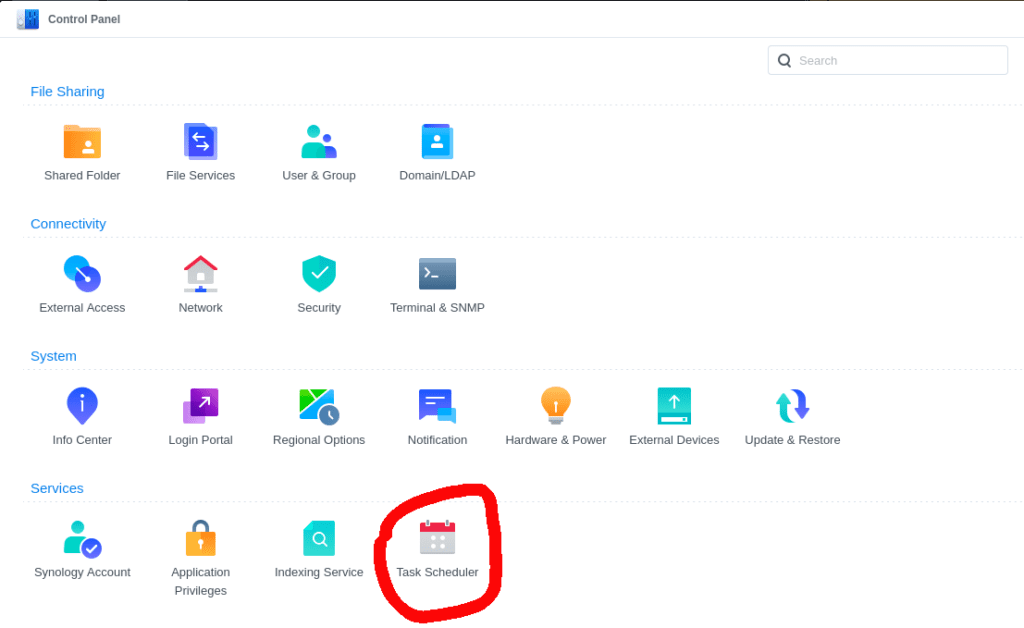Open the User & Group icon
This screenshot has height=628, width=1024.
(319, 142)
